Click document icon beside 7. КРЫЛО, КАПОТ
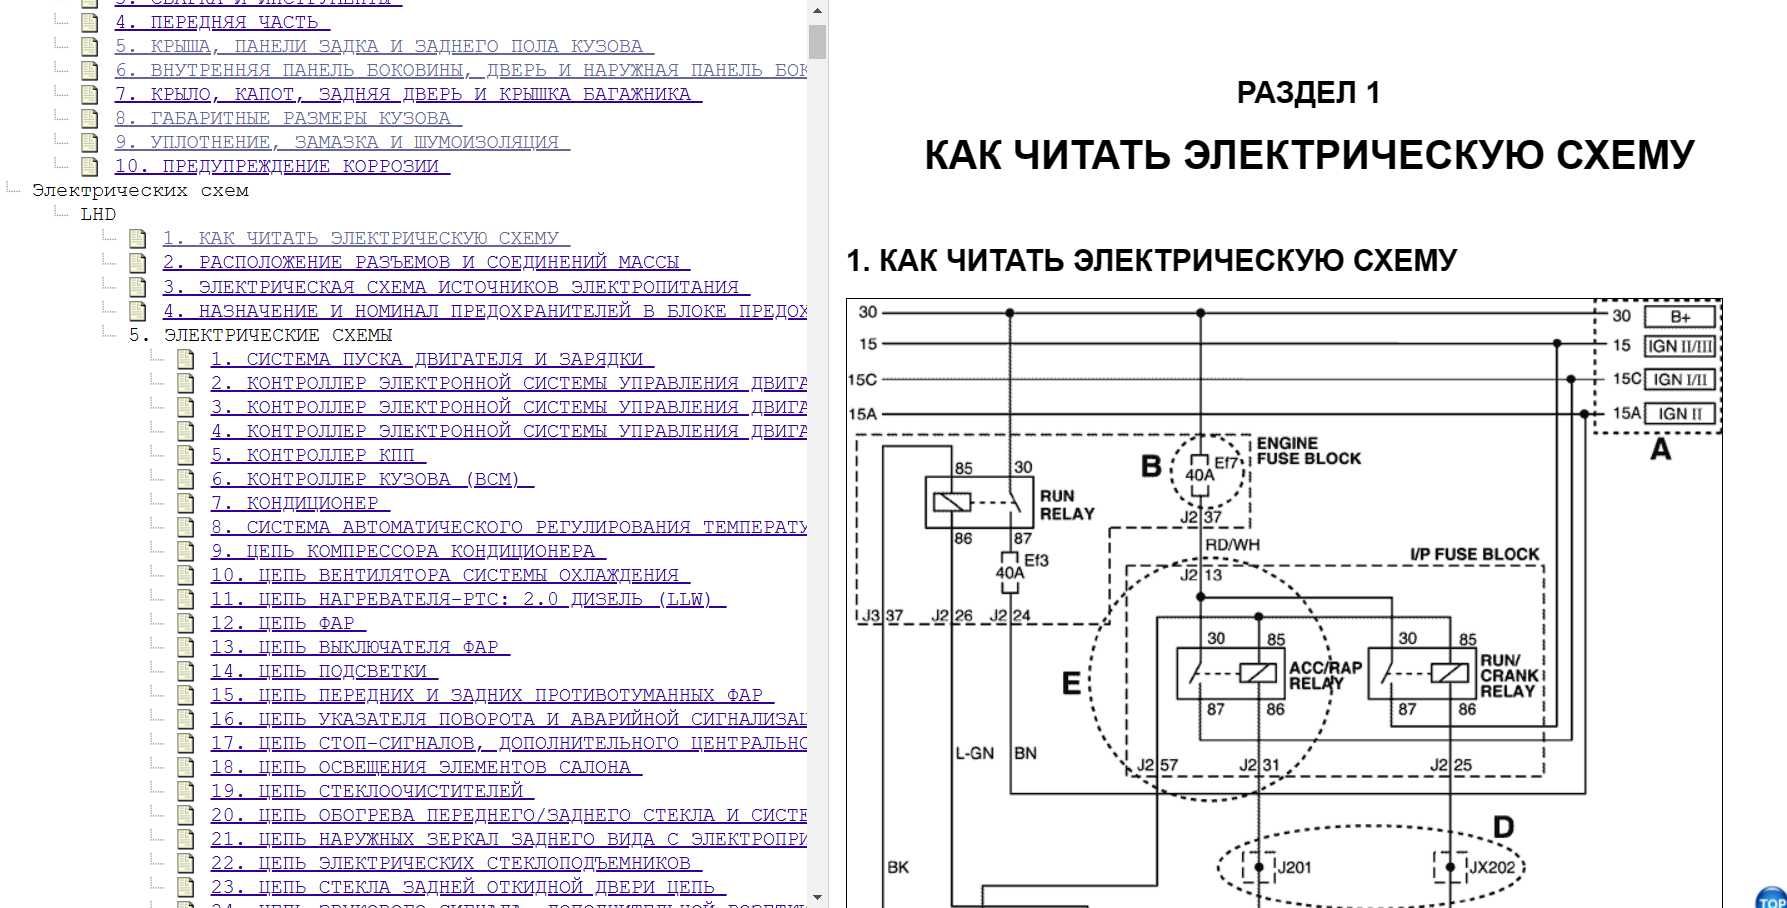 (90, 94)
